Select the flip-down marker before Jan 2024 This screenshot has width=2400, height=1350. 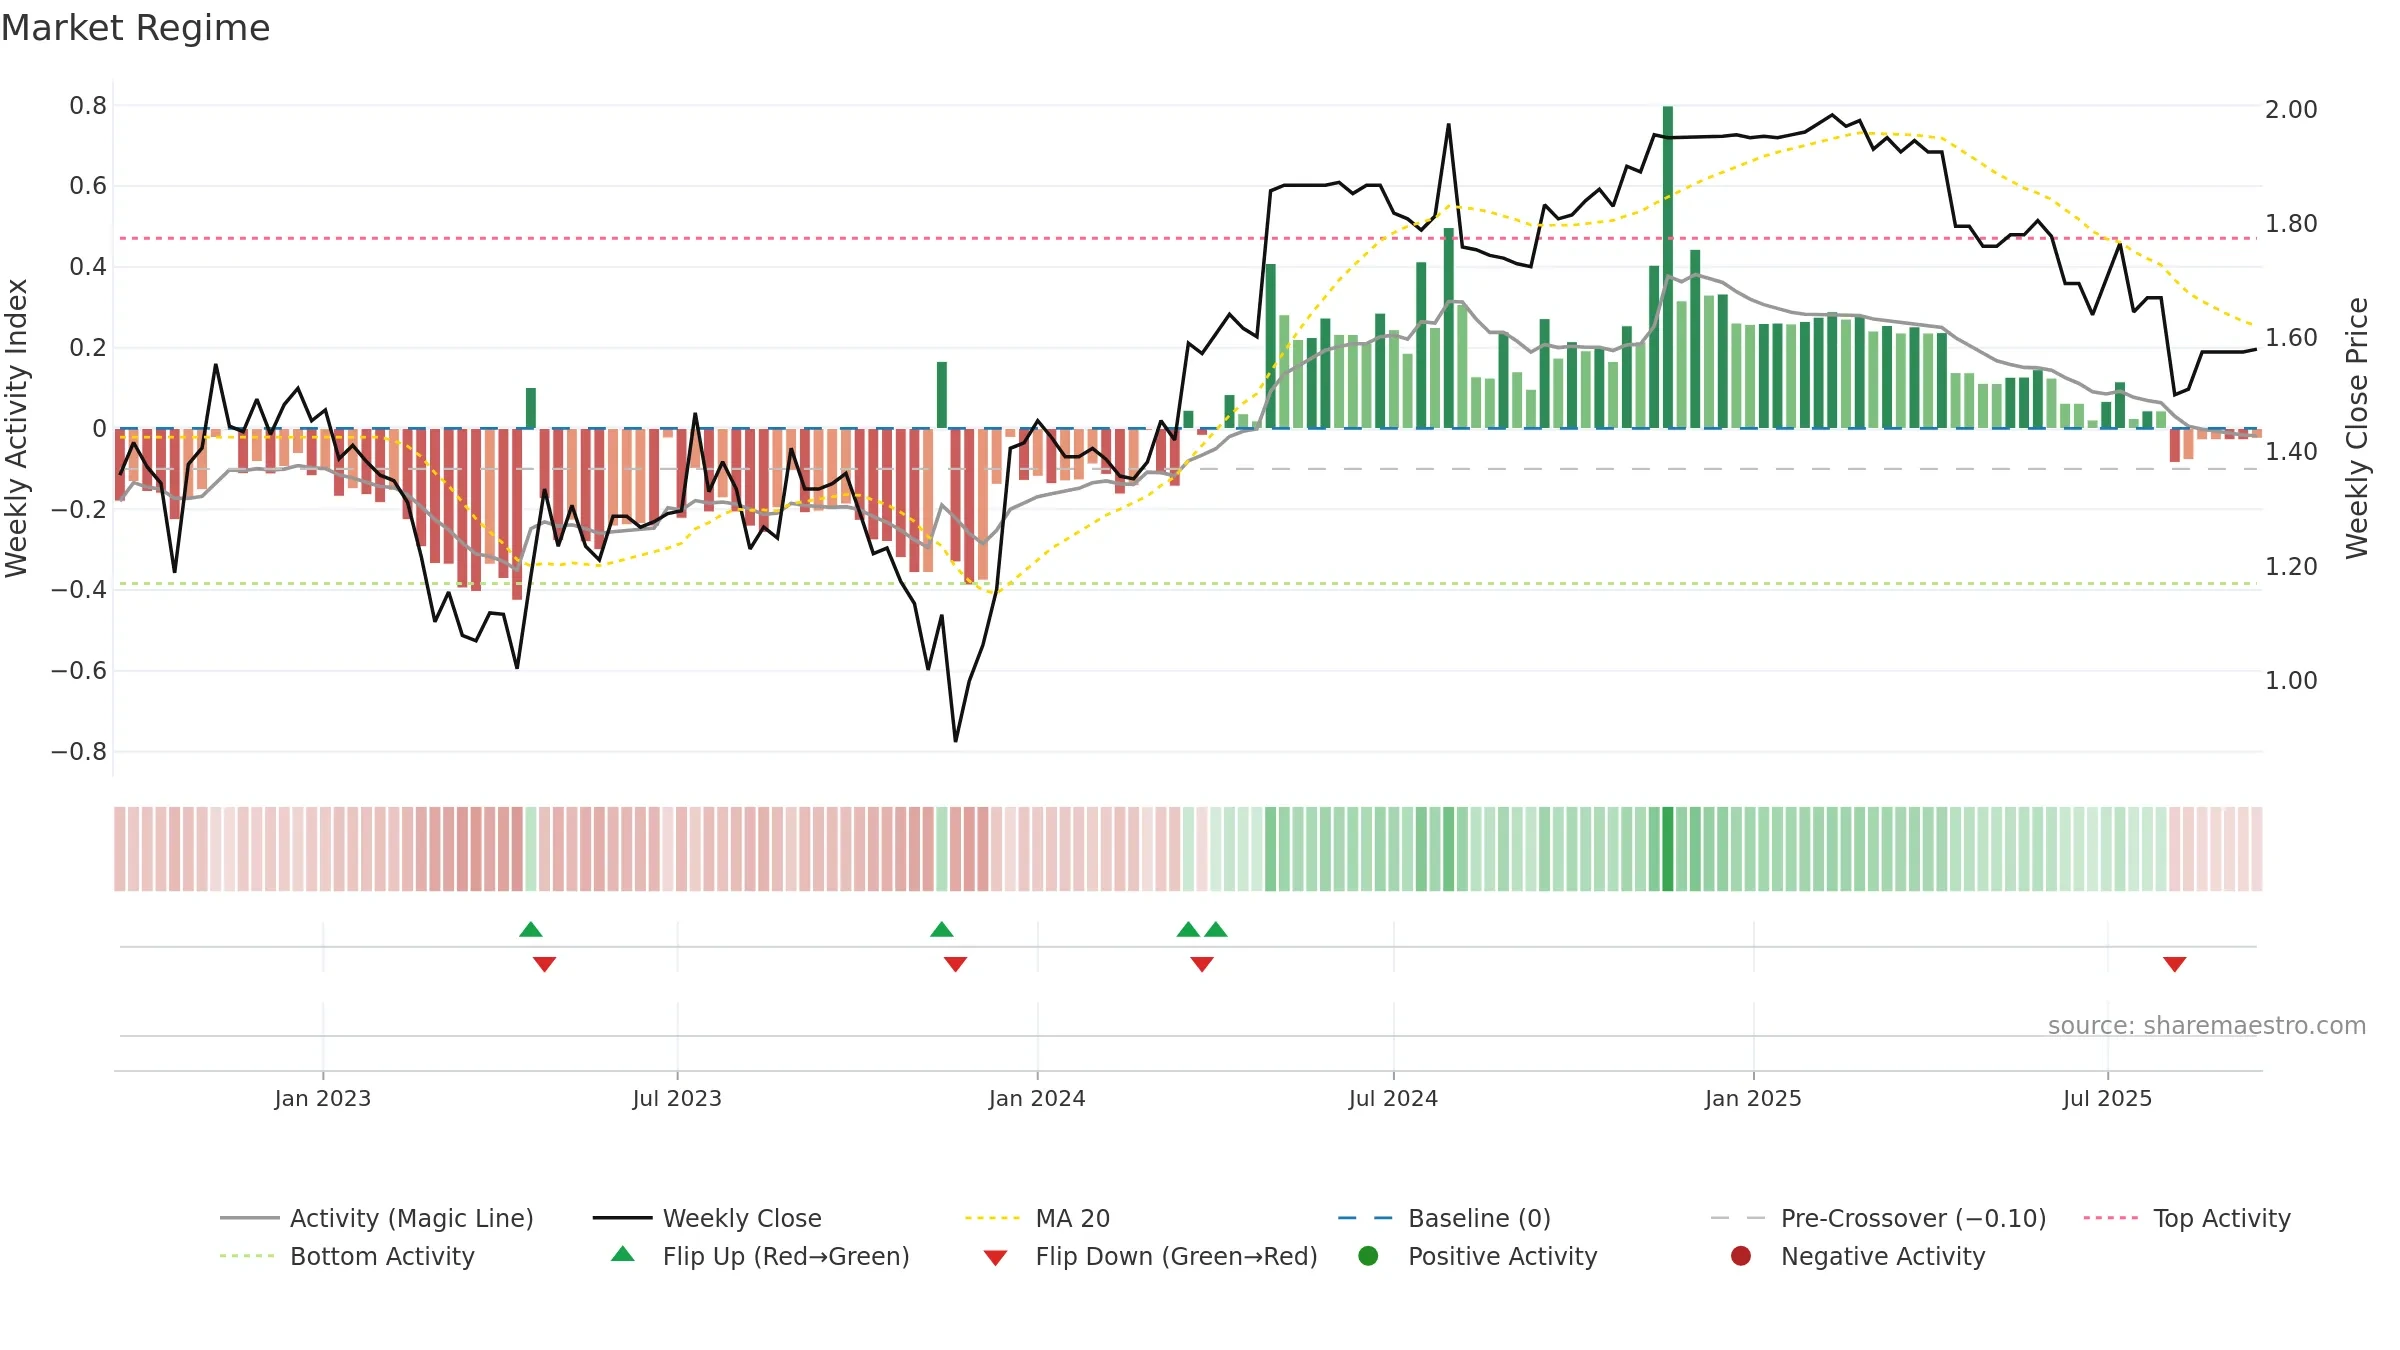[955, 964]
